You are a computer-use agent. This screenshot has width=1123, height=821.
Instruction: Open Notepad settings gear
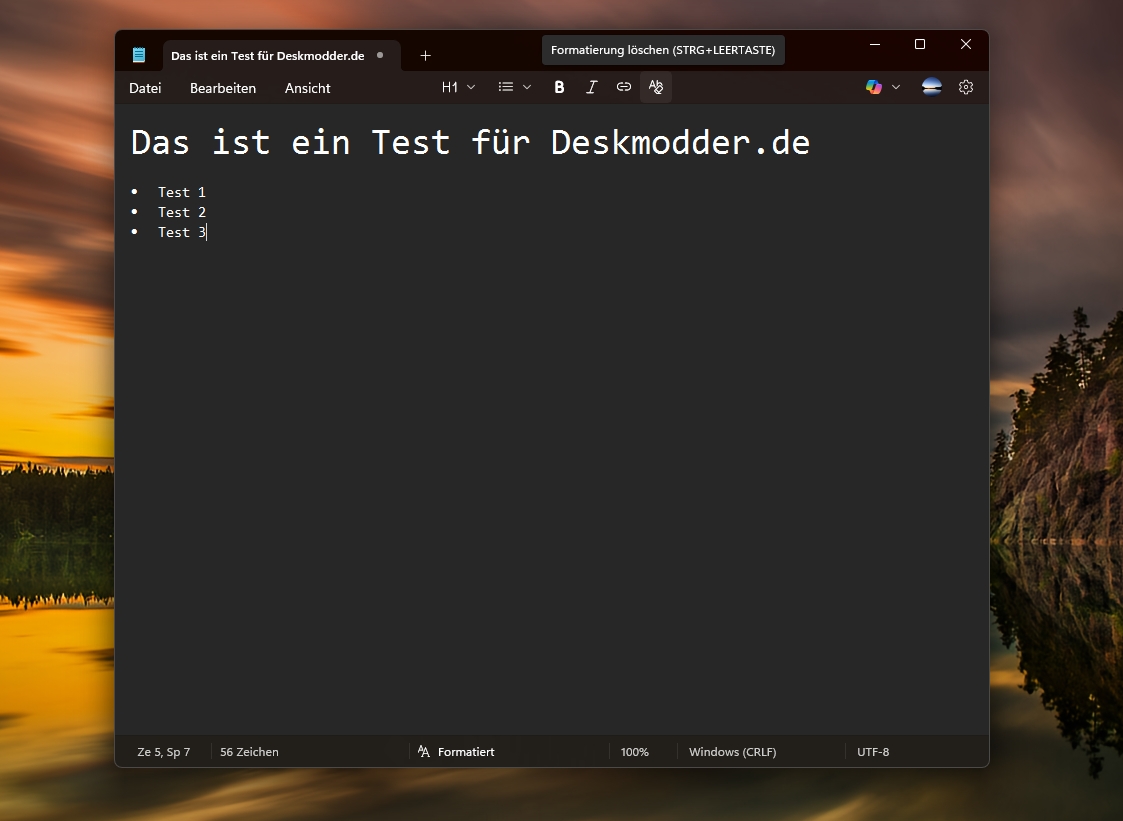[966, 87]
